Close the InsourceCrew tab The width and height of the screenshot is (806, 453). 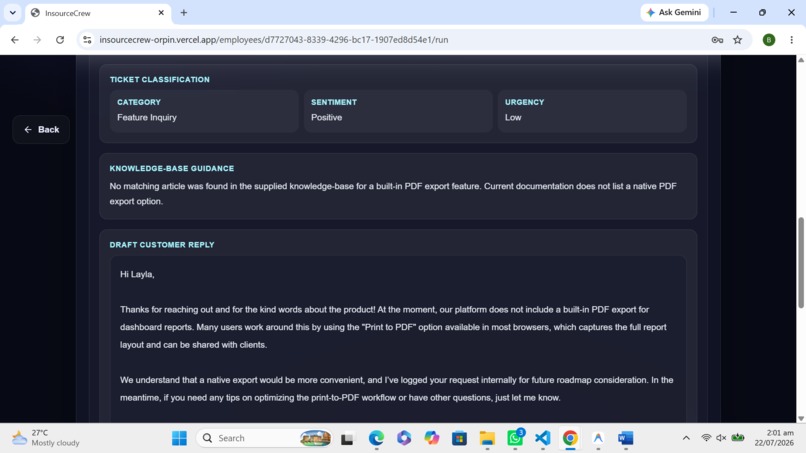[161, 13]
